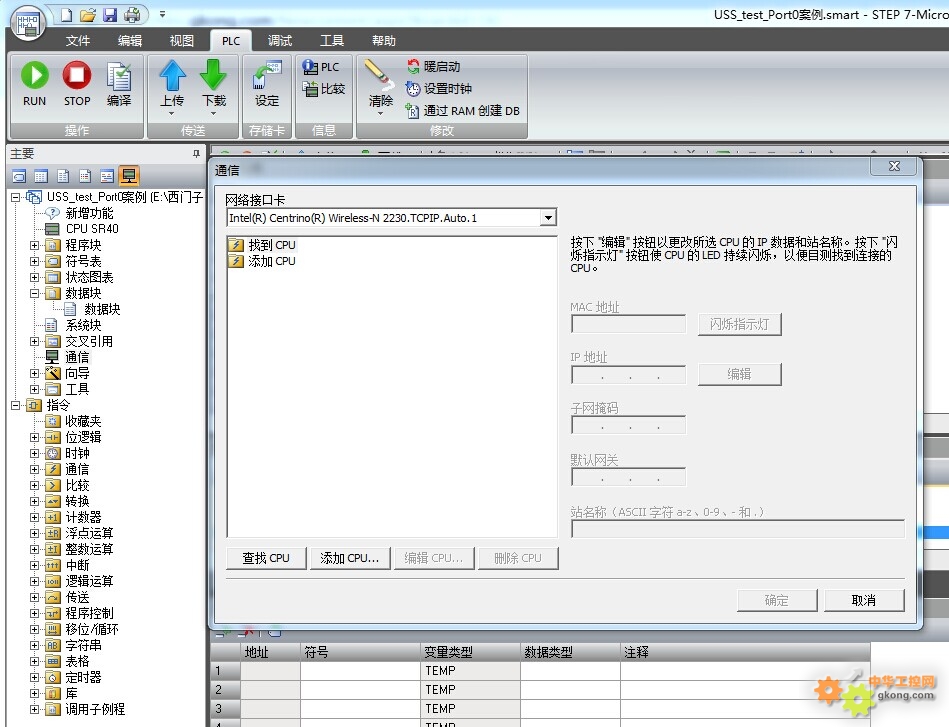Click the green RUN icon
The image size is (949, 727).
coord(34,76)
